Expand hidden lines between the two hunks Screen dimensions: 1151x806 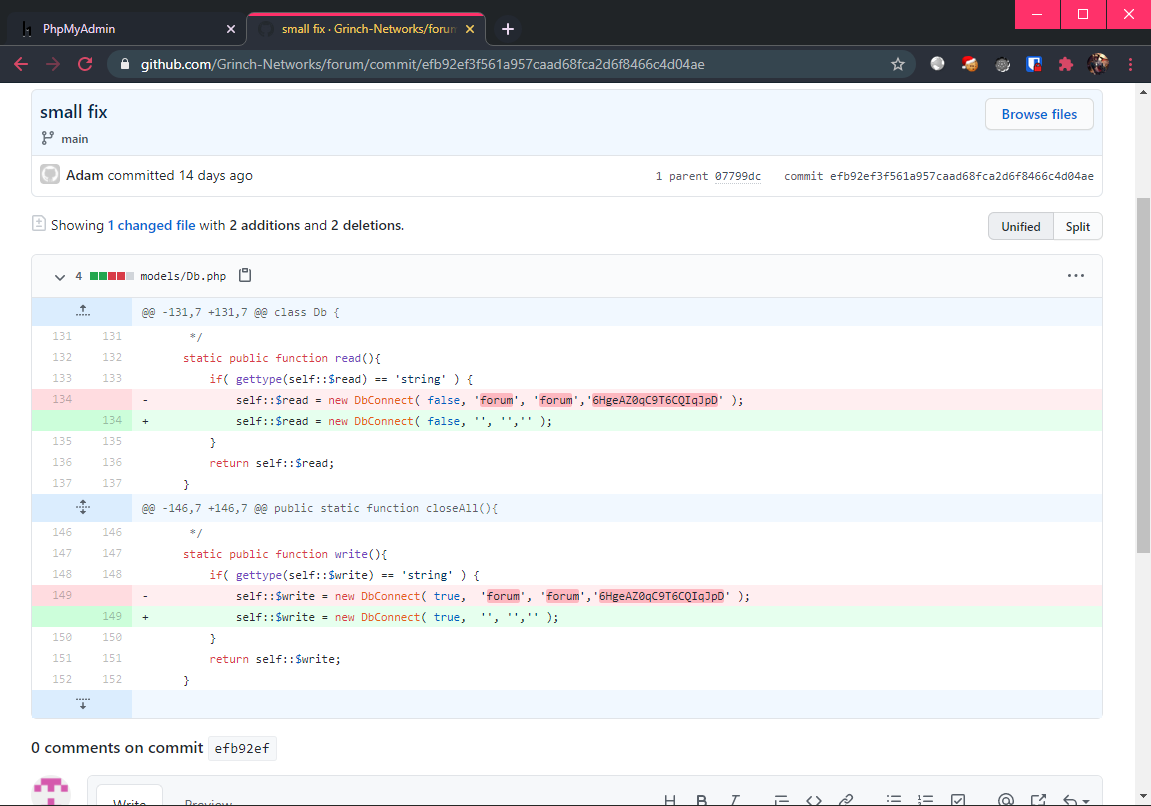(x=83, y=507)
